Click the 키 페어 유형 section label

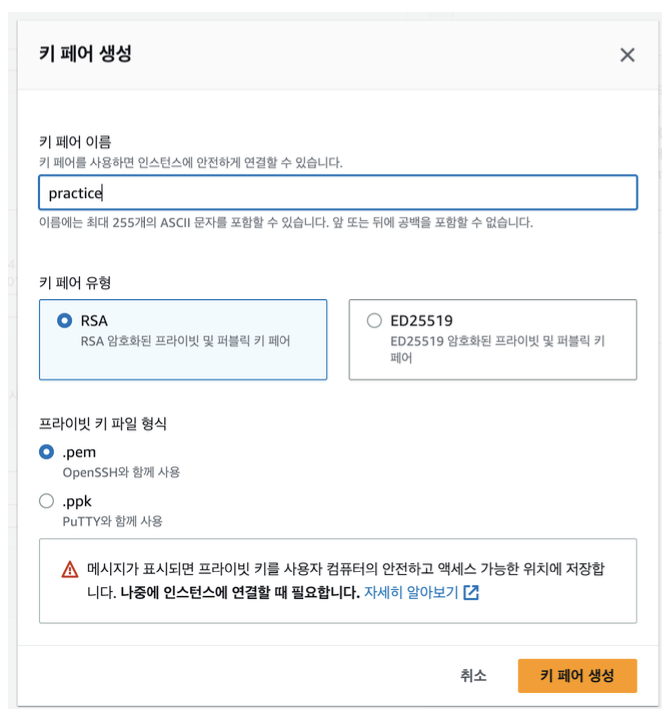pyautogui.click(x=75, y=283)
